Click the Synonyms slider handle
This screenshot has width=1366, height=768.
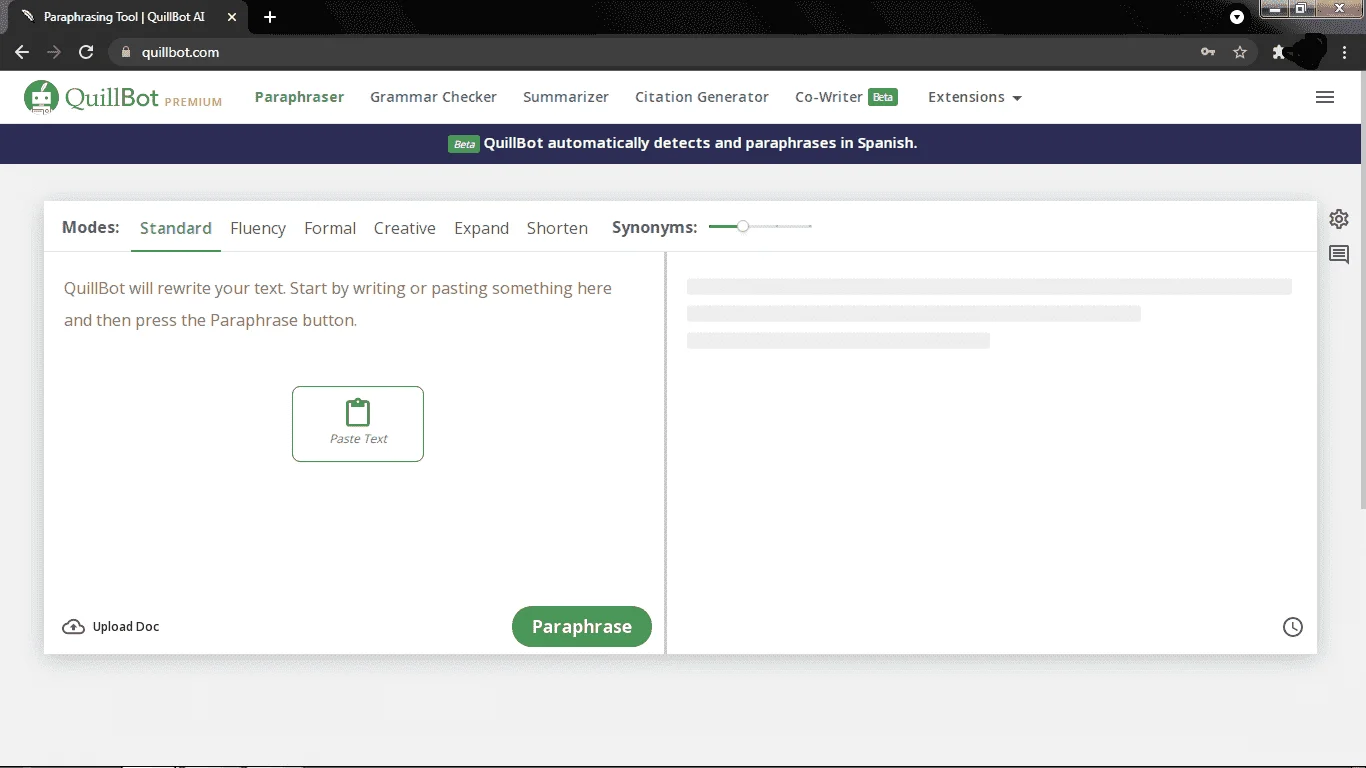pyautogui.click(x=743, y=226)
